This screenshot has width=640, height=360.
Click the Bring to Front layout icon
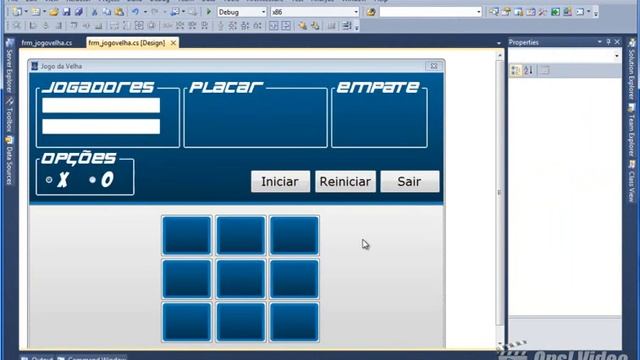tap(302, 26)
